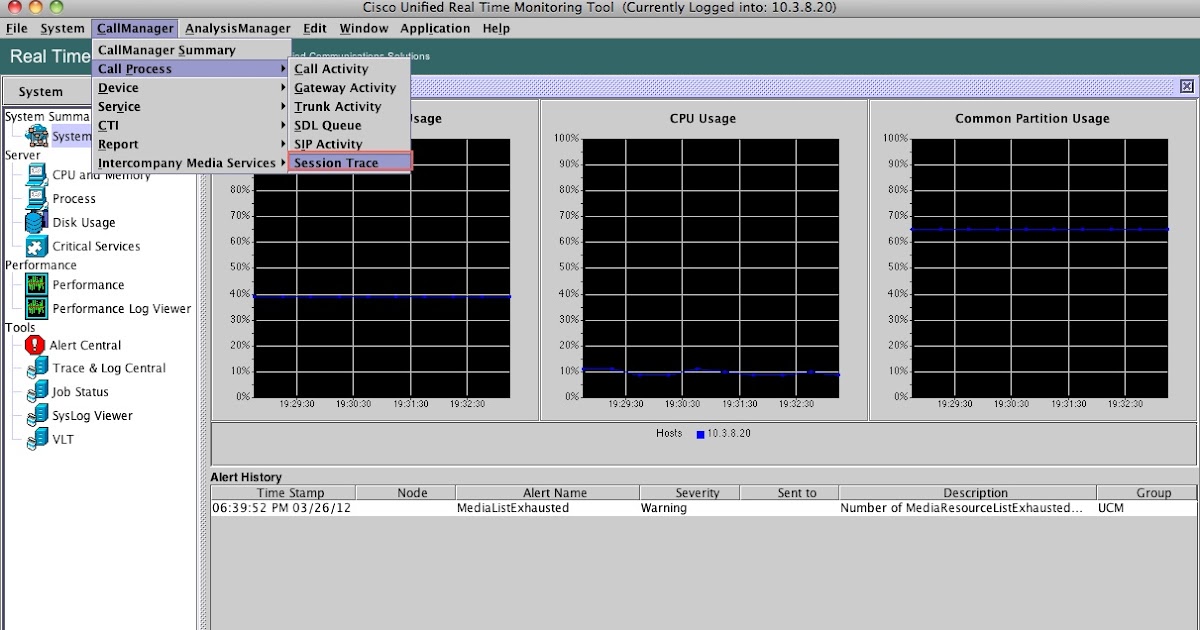1200x630 pixels.
Task: Sort alerts by Node column
Action: click(406, 493)
